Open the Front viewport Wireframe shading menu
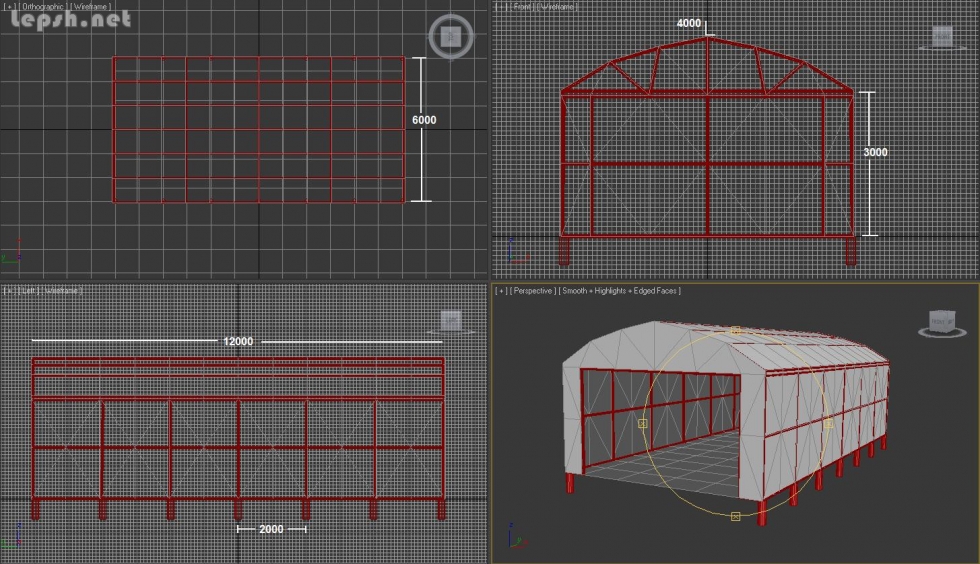The height and width of the screenshot is (564, 980). pyautogui.click(x=560, y=7)
